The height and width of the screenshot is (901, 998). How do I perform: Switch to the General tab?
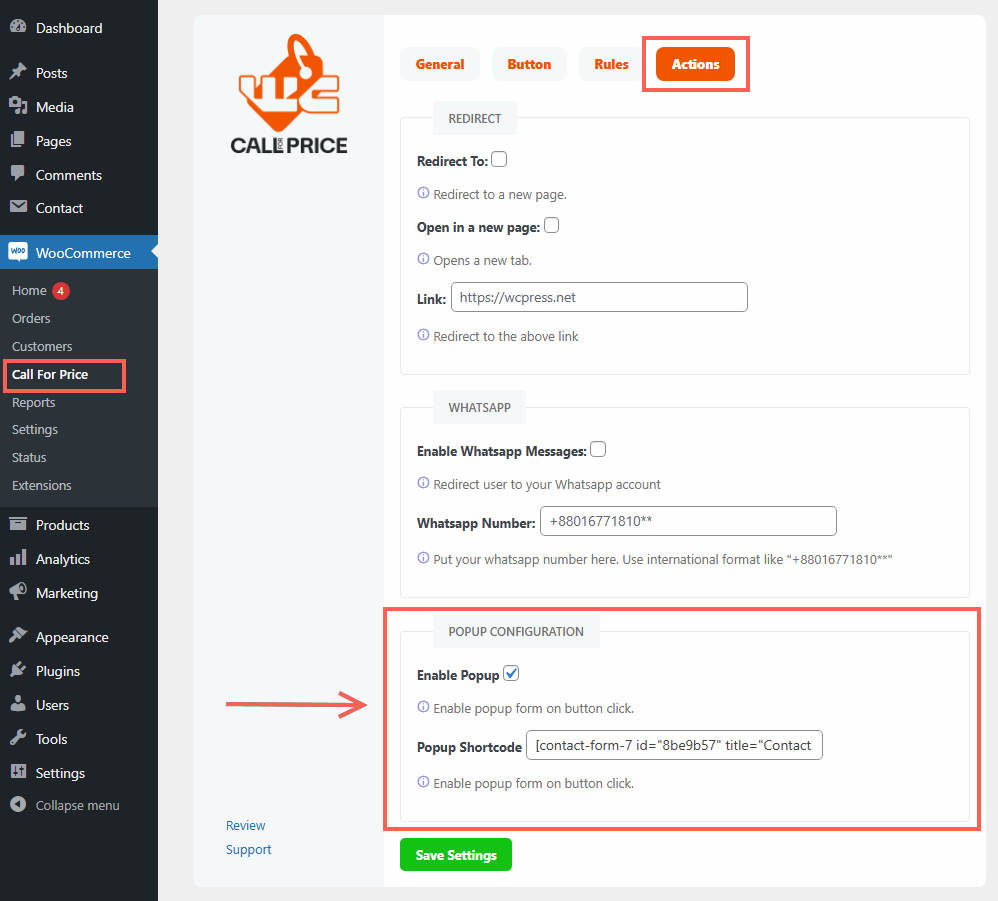click(x=440, y=64)
